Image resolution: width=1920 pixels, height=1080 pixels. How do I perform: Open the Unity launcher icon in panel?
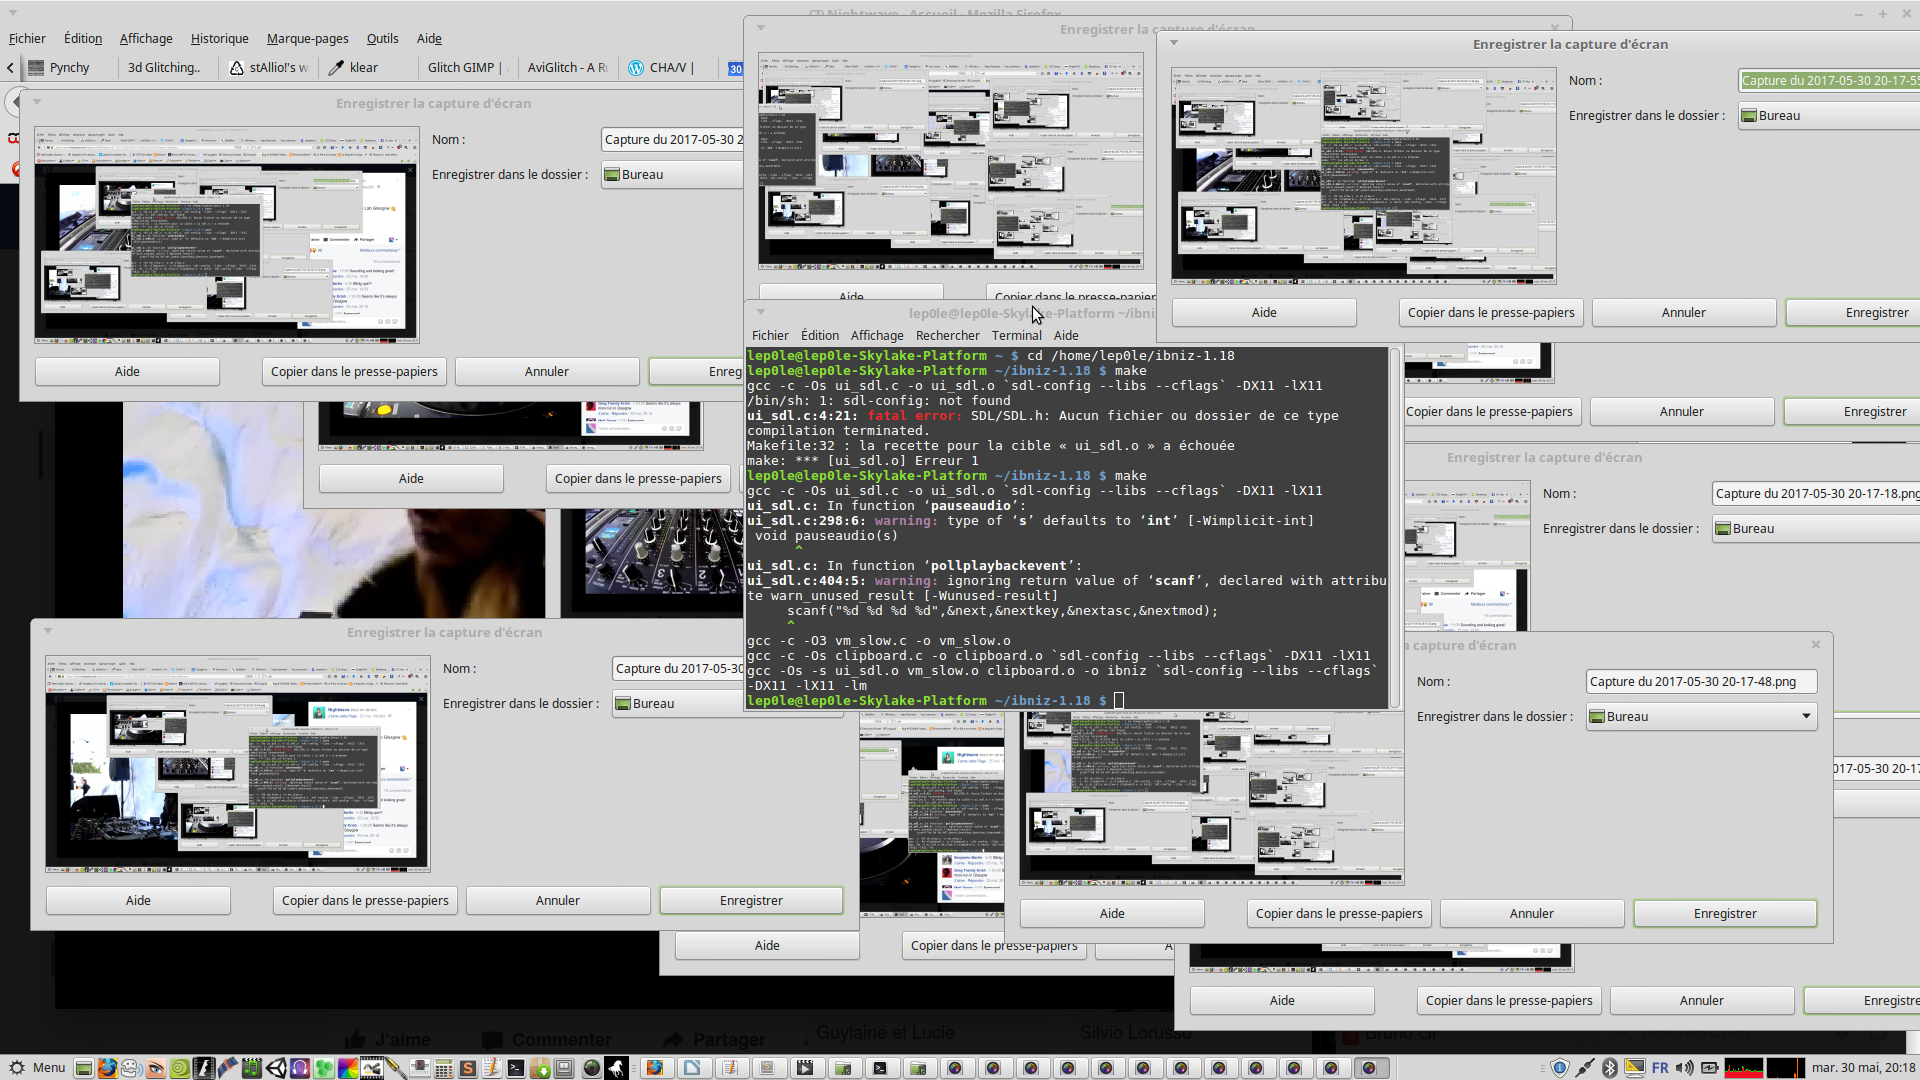pyautogui.click(x=276, y=1068)
